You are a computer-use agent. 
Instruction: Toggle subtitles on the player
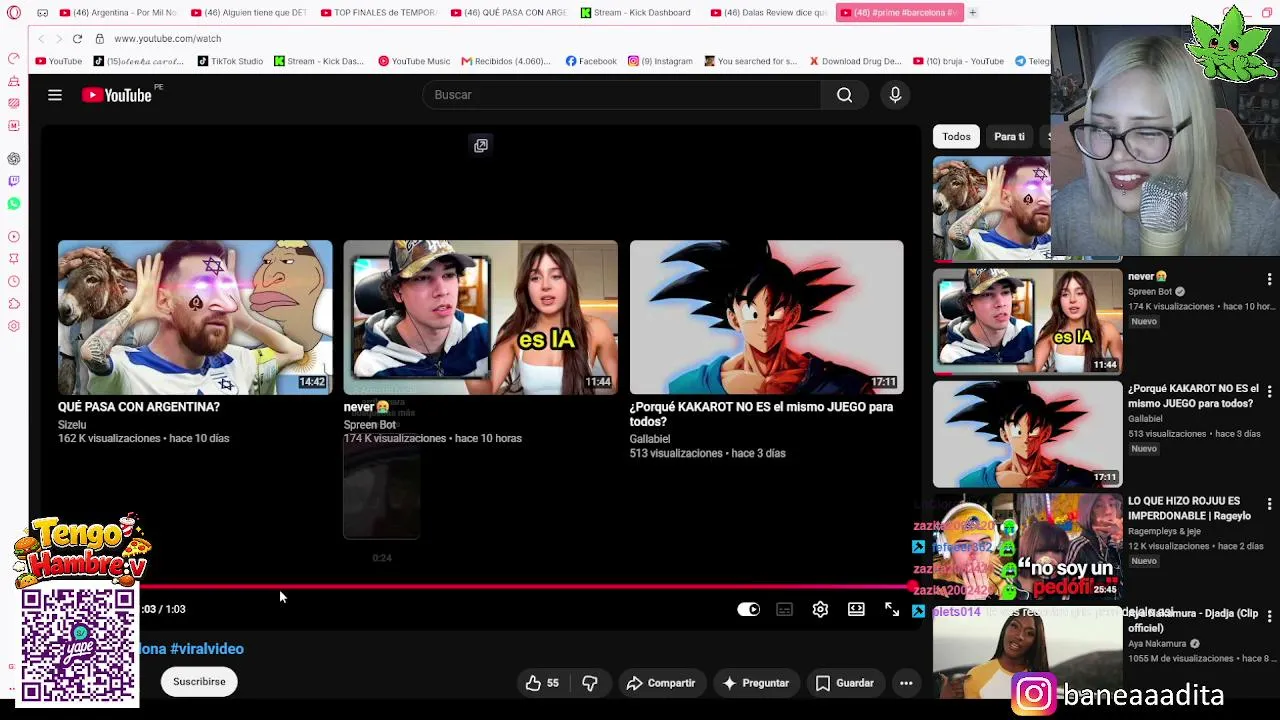(x=784, y=609)
